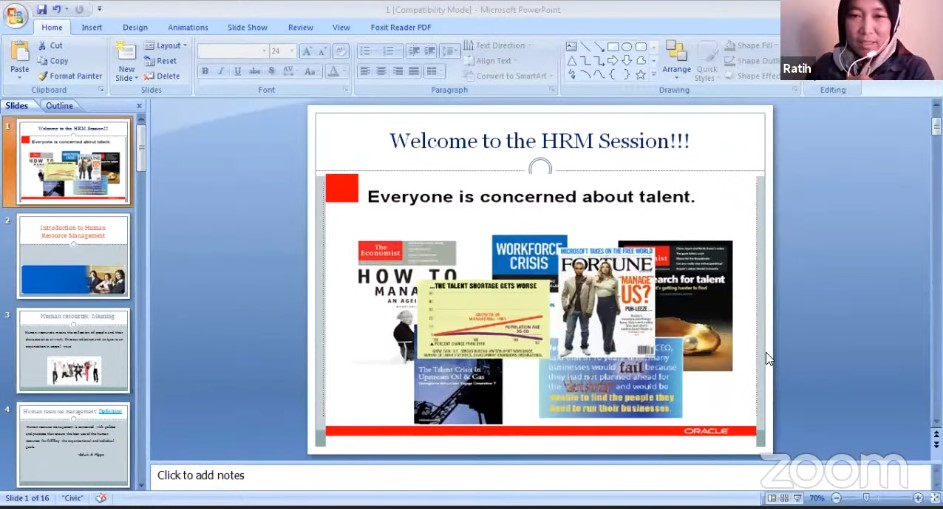Open the Layout dropdown
This screenshot has height=509, width=943.
(x=166, y=45)
